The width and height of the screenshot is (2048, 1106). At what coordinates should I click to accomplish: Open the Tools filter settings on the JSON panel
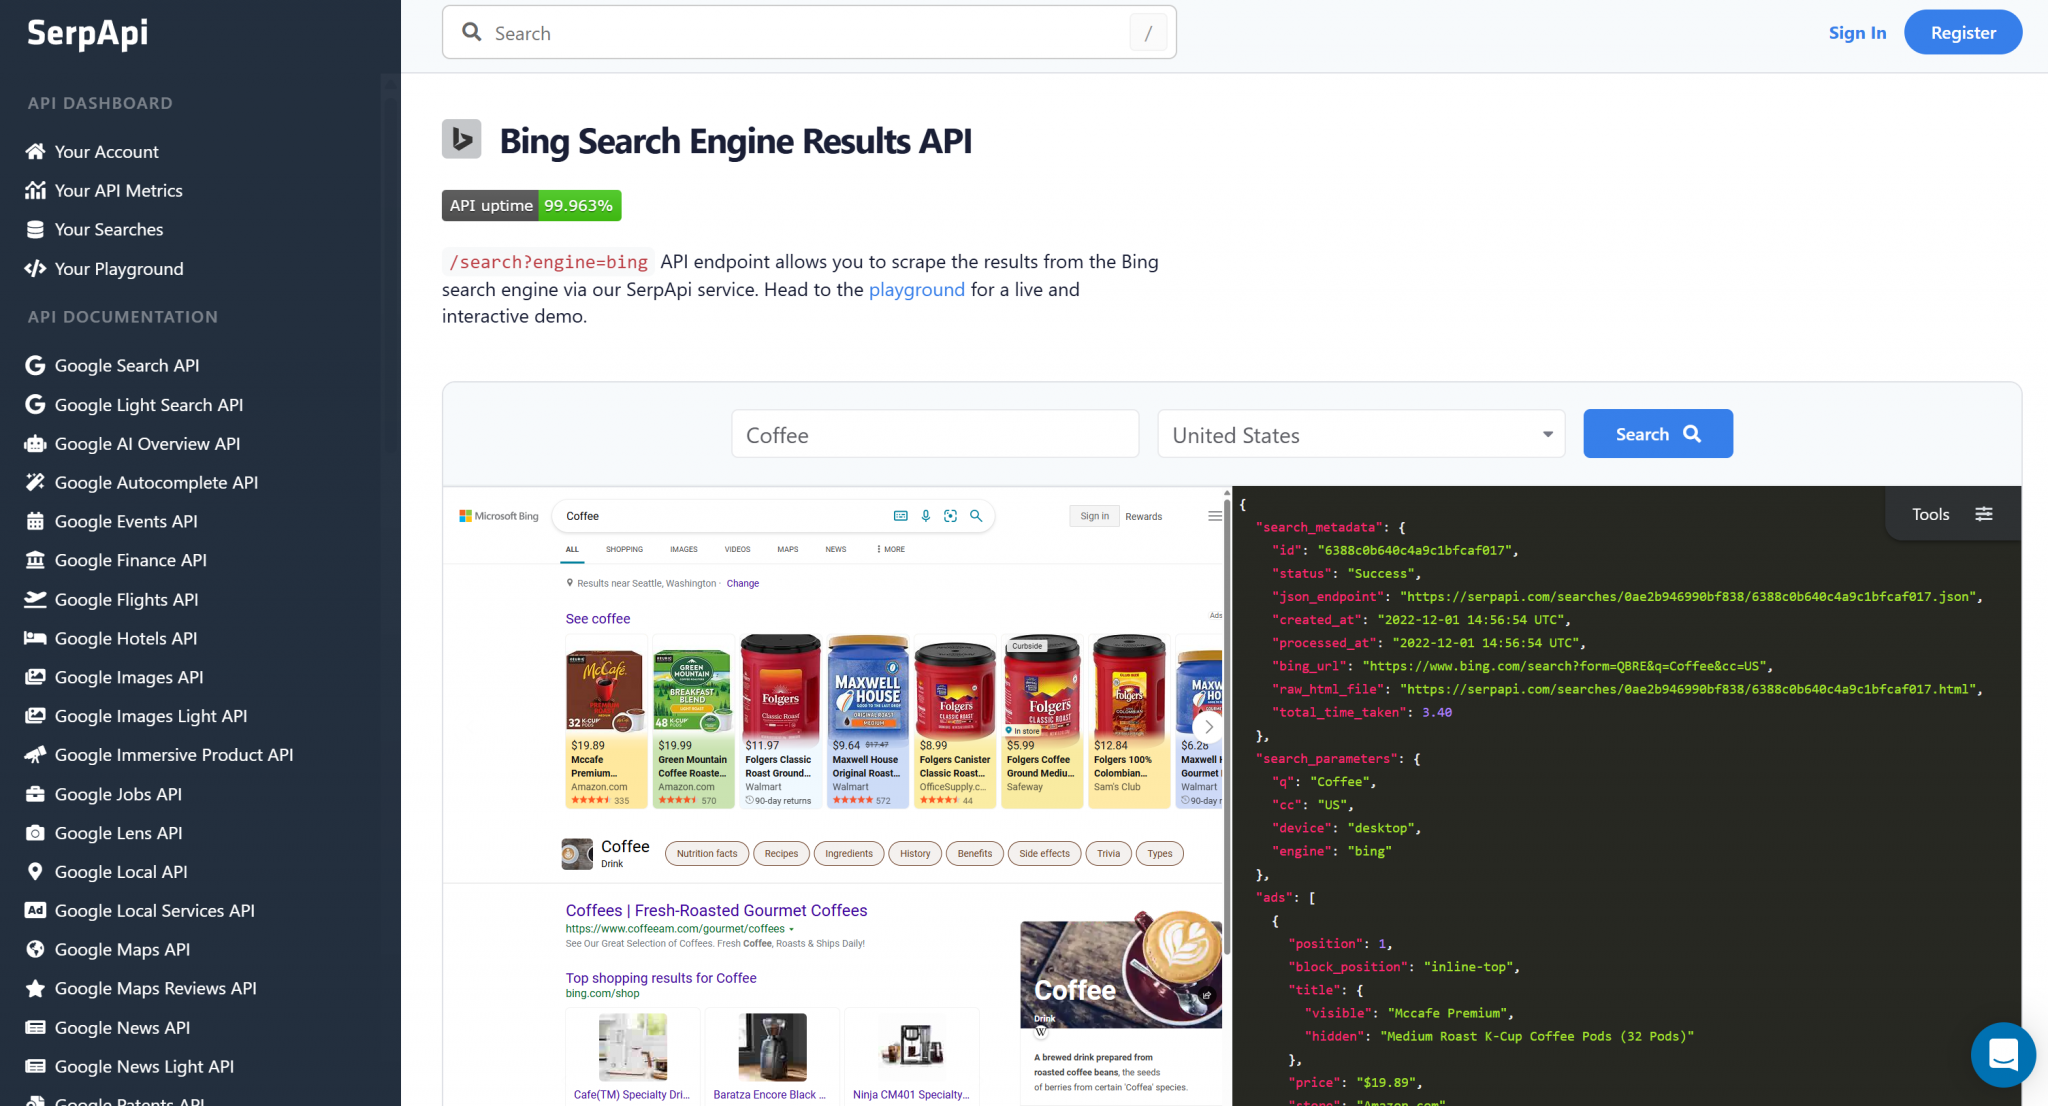coord(1985,513)
